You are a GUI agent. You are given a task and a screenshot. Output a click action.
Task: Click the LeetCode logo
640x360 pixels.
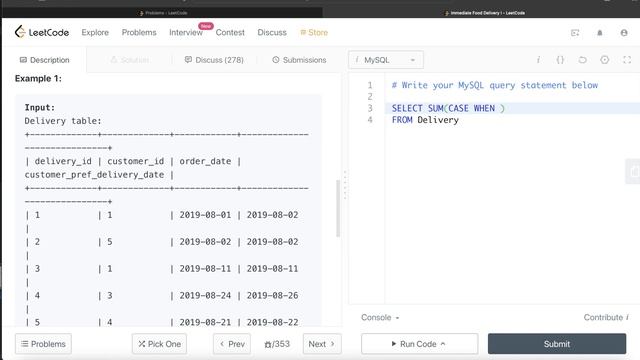(42, 32)
